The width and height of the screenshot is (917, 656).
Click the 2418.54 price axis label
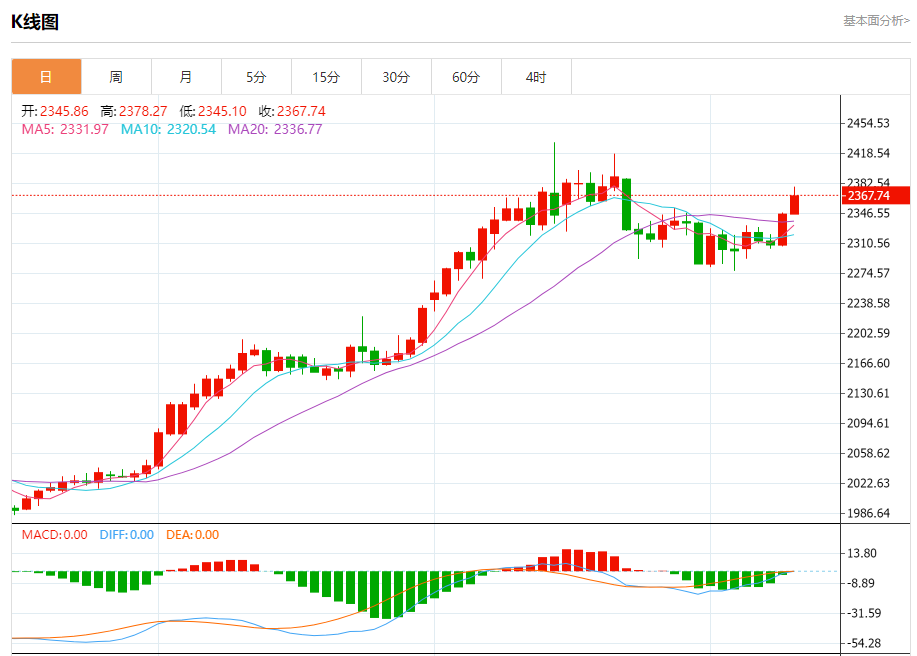tap(868, 153)
